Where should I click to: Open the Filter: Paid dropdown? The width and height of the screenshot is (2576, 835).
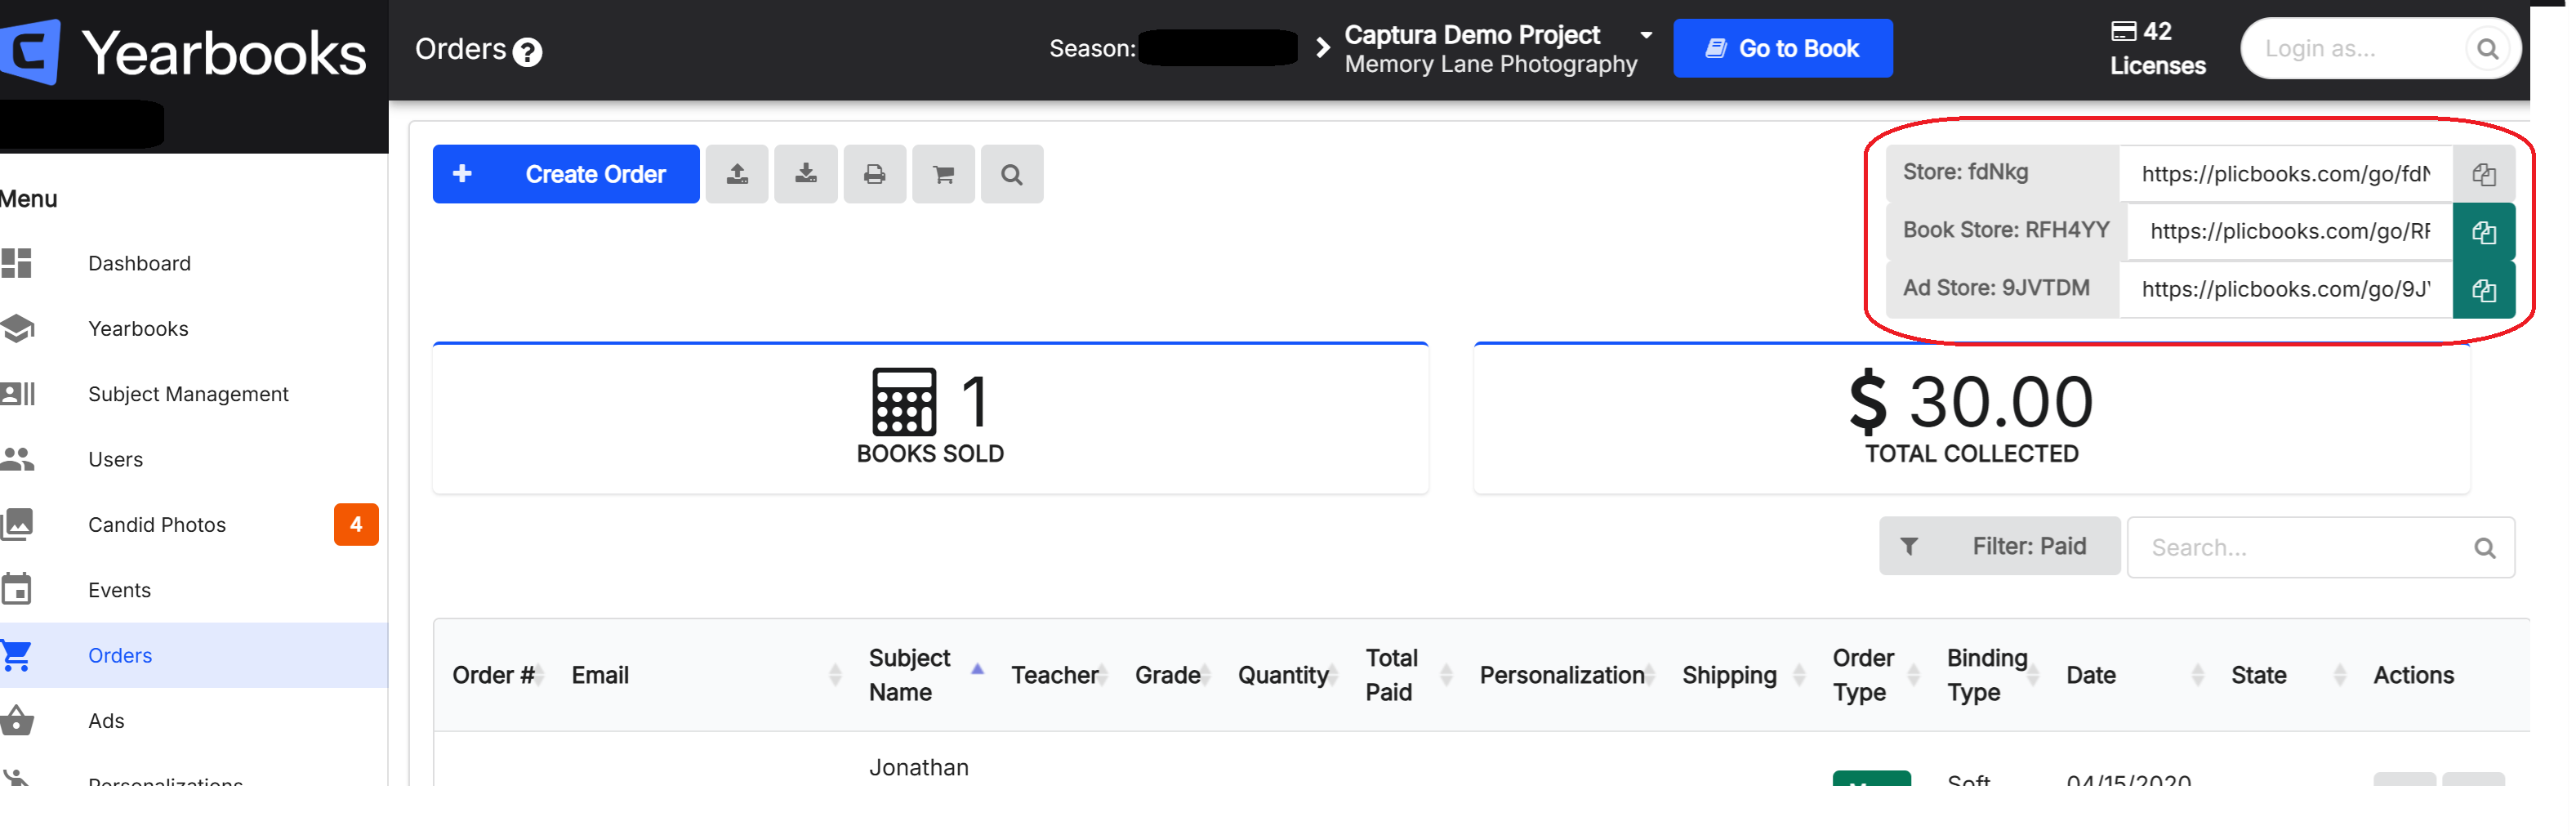[x=1999, y=546]
